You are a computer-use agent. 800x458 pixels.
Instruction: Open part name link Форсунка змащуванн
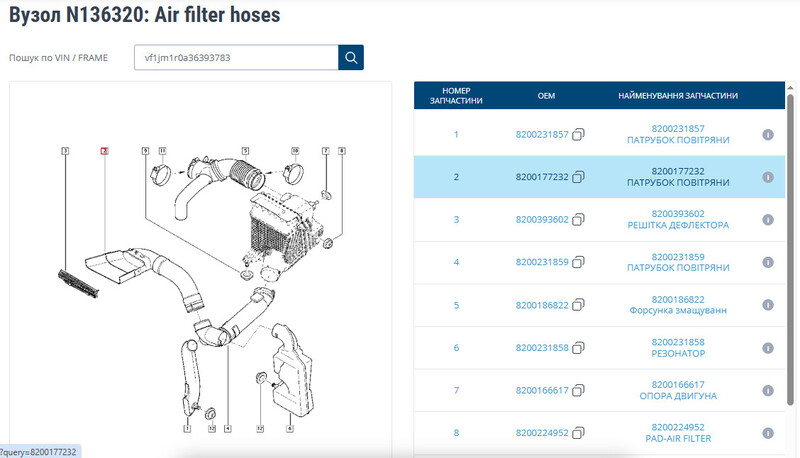pos(677,311)
